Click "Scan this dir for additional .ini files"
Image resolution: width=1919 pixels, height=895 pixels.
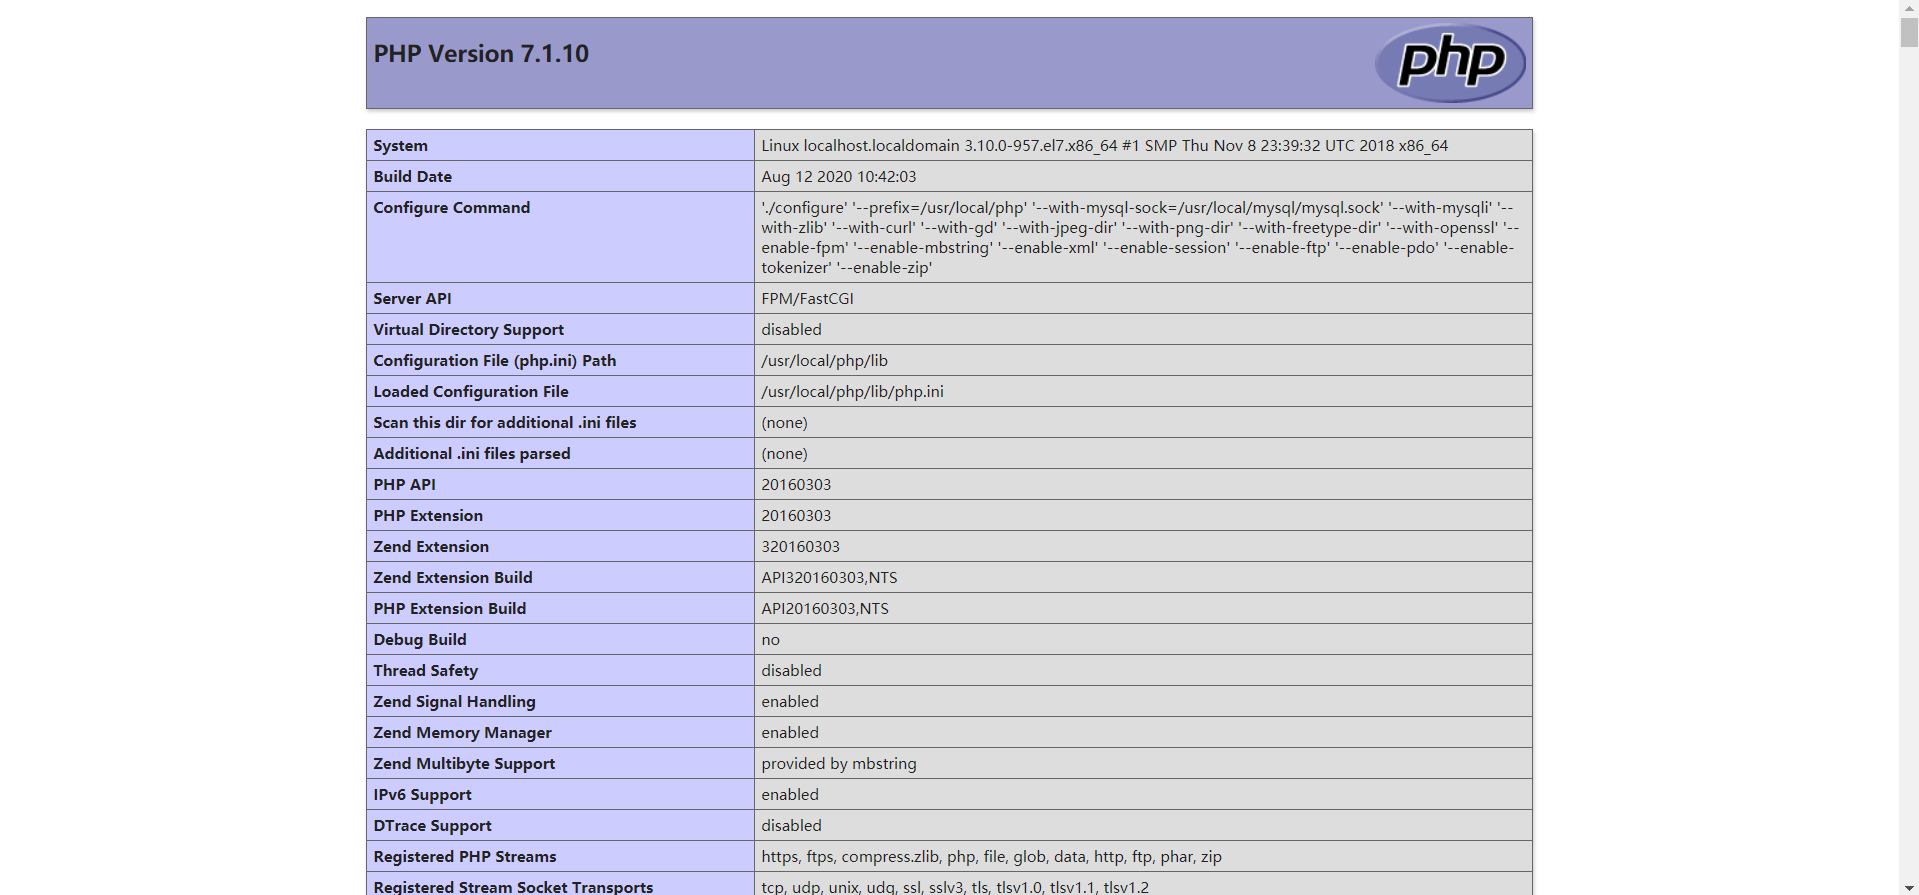click(x=504, y=423)
